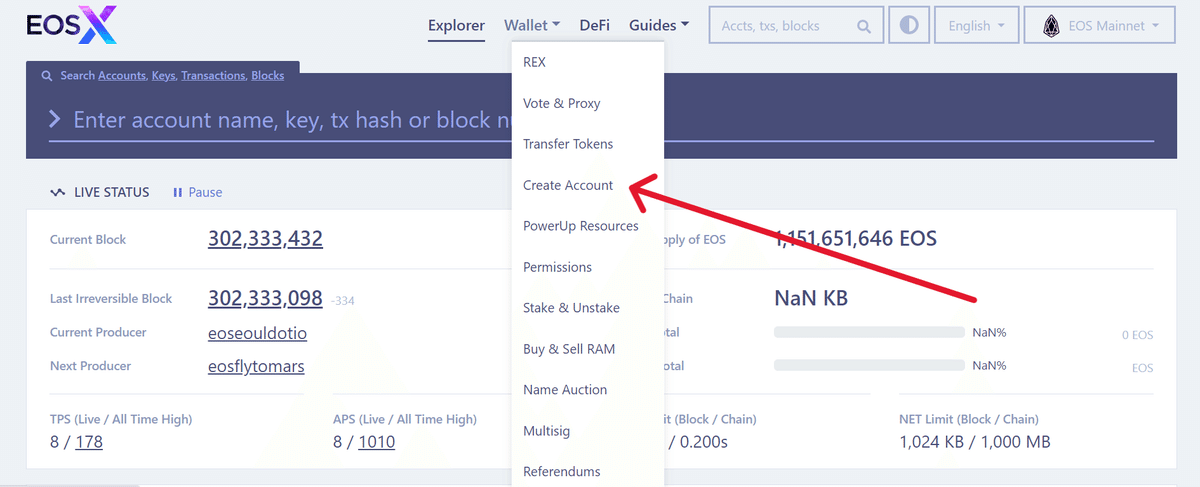Click the Explorer nav tab
1200x487 pixels.
pyautogui.click(x=456, y=26)
